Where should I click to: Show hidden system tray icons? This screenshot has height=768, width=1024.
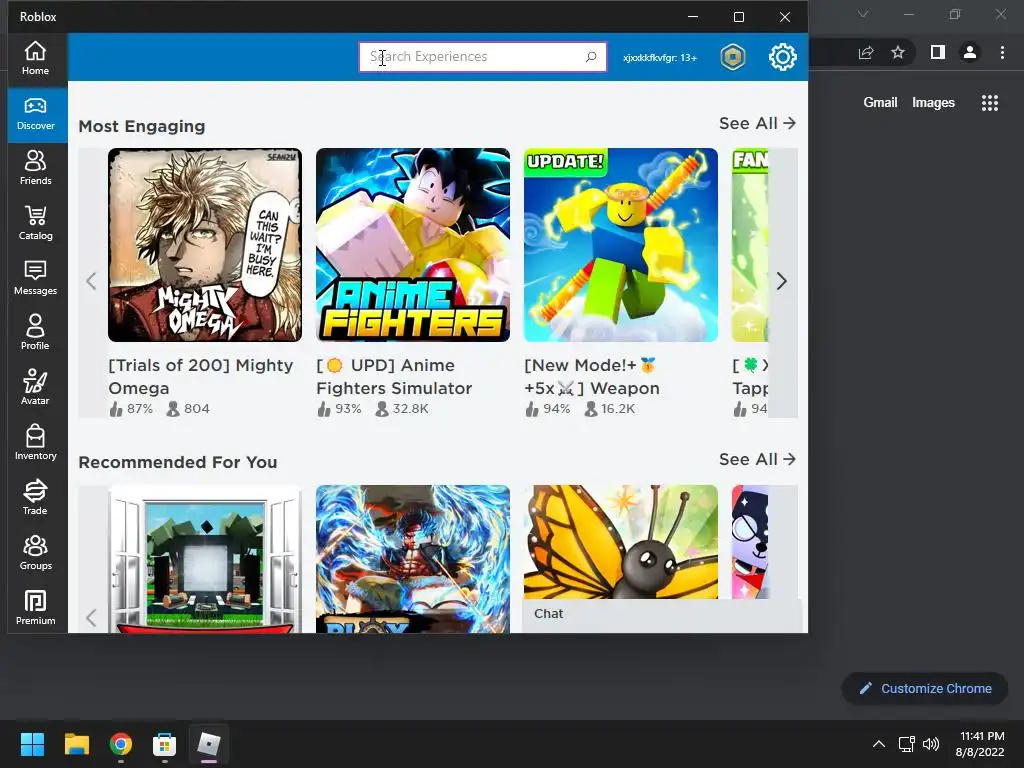(879, 744)
